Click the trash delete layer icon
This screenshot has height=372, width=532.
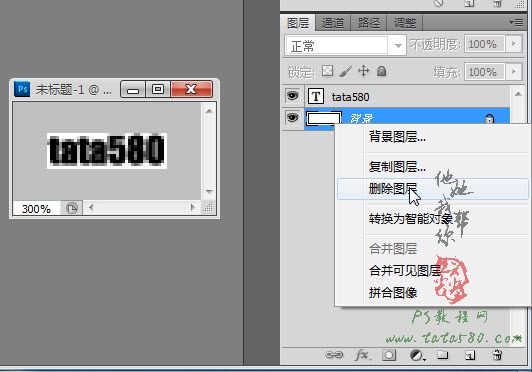tap(497, 355)
